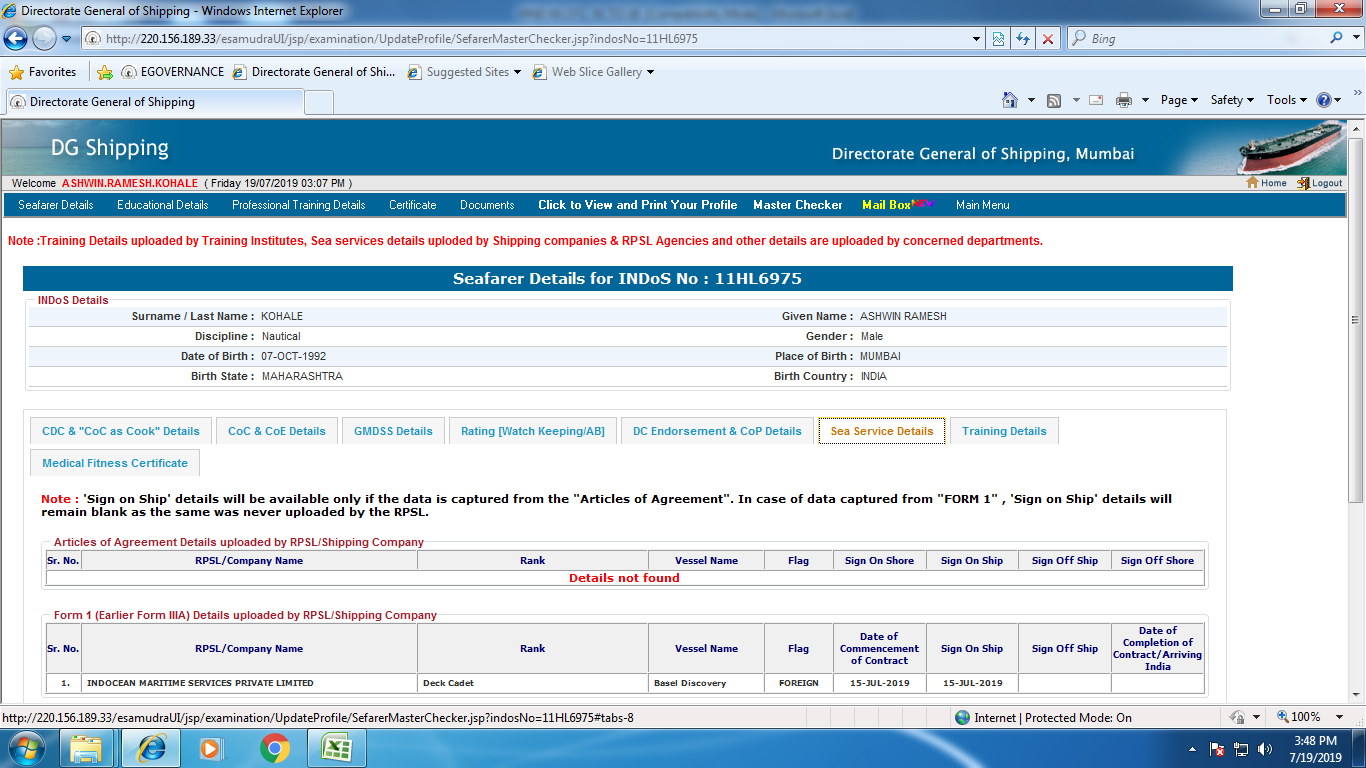The image size is (1366, 768).
Task: Click the Internet Explorer taskbar icon
Action: click(x=151, y=748)
